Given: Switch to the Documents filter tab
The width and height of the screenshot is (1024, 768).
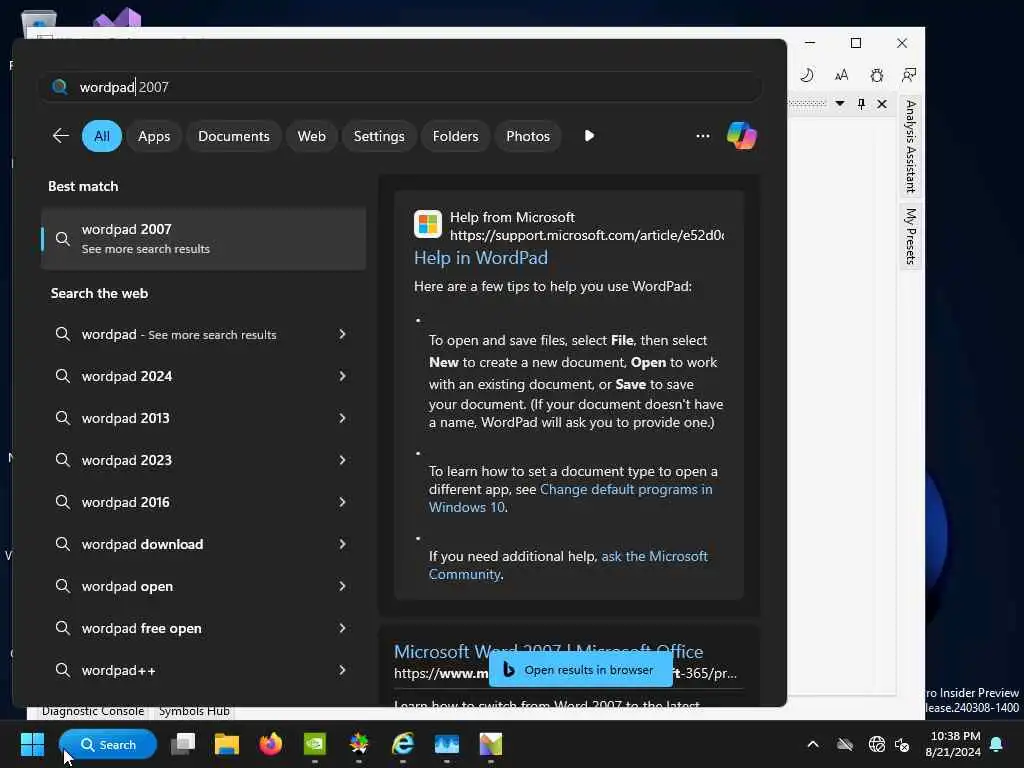Looking at the screenshot, I should [x=234, y=136].
